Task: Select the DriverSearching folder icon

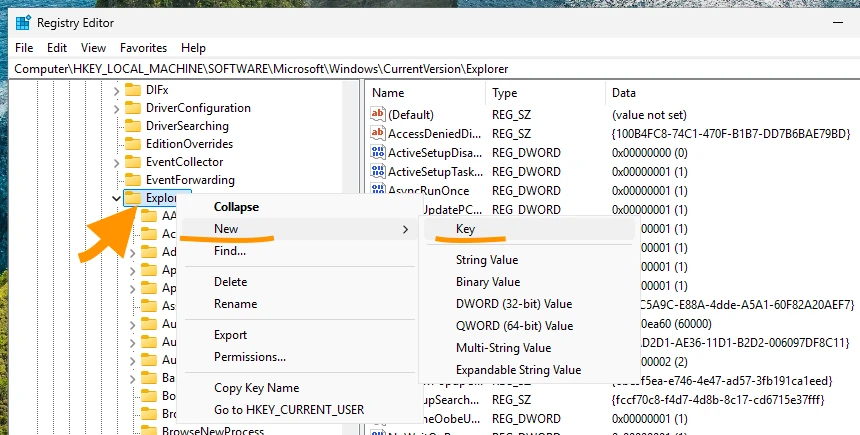Action: coord(133,126)
